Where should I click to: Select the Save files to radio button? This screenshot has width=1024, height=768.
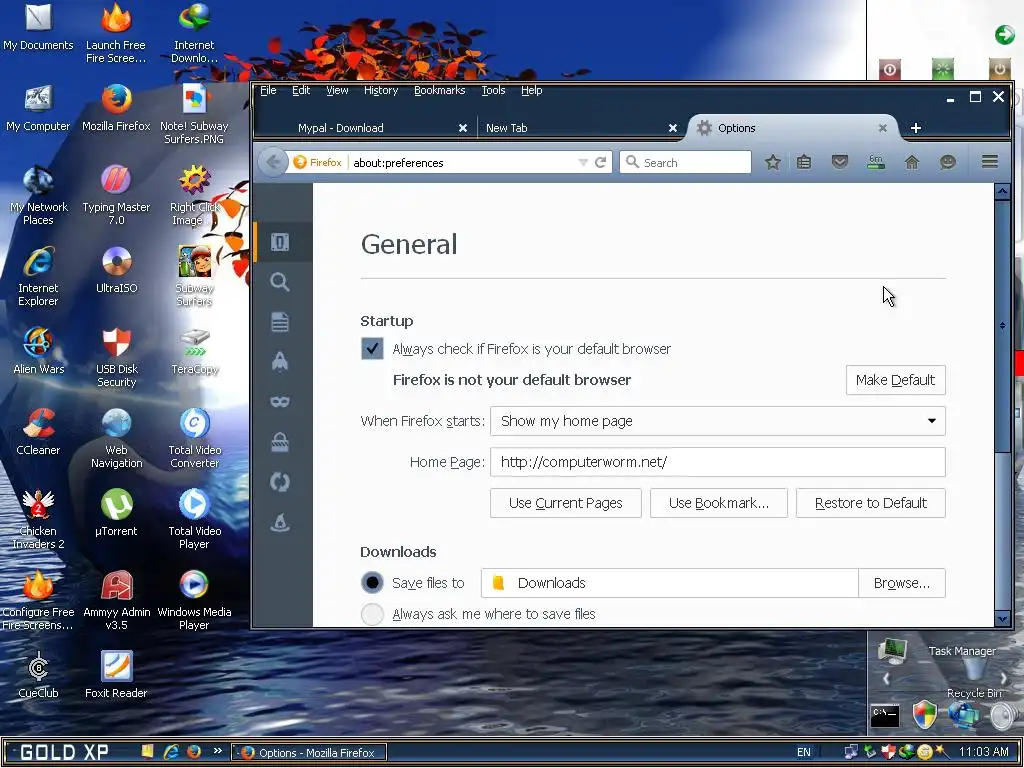click(x=372, y=583)
